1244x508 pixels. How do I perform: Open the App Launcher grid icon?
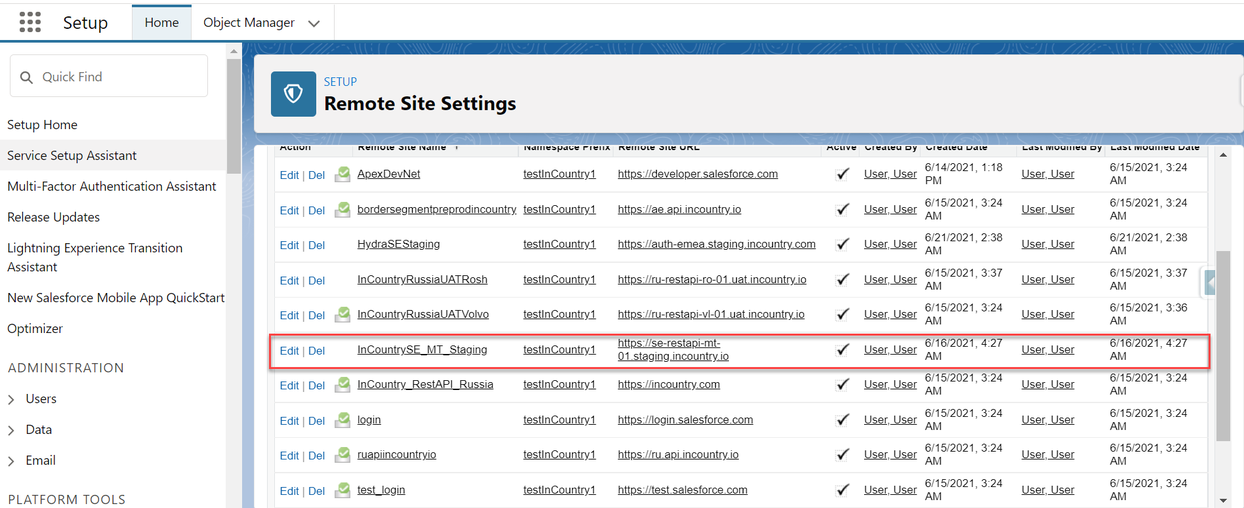(x=30, y=22)
